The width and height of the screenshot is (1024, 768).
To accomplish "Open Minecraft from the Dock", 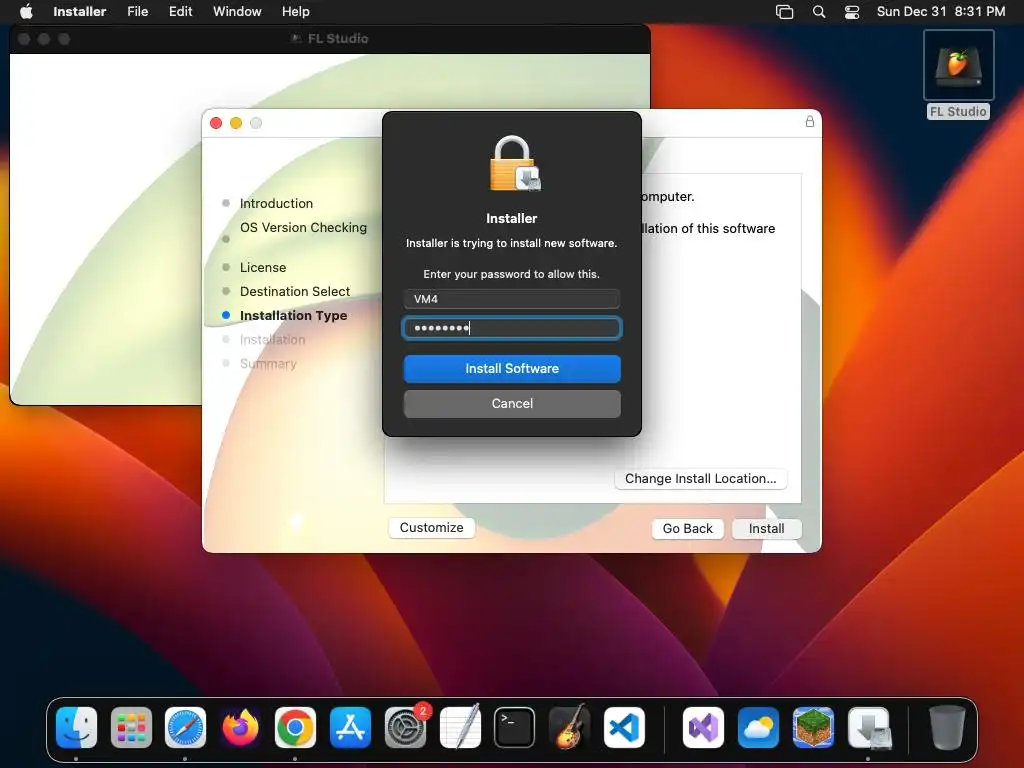I will (x=813, y=728).
